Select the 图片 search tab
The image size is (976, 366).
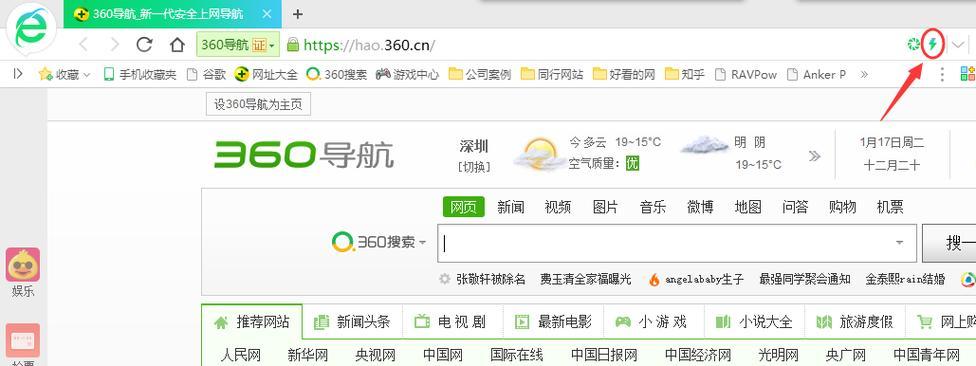click(605, 207)
